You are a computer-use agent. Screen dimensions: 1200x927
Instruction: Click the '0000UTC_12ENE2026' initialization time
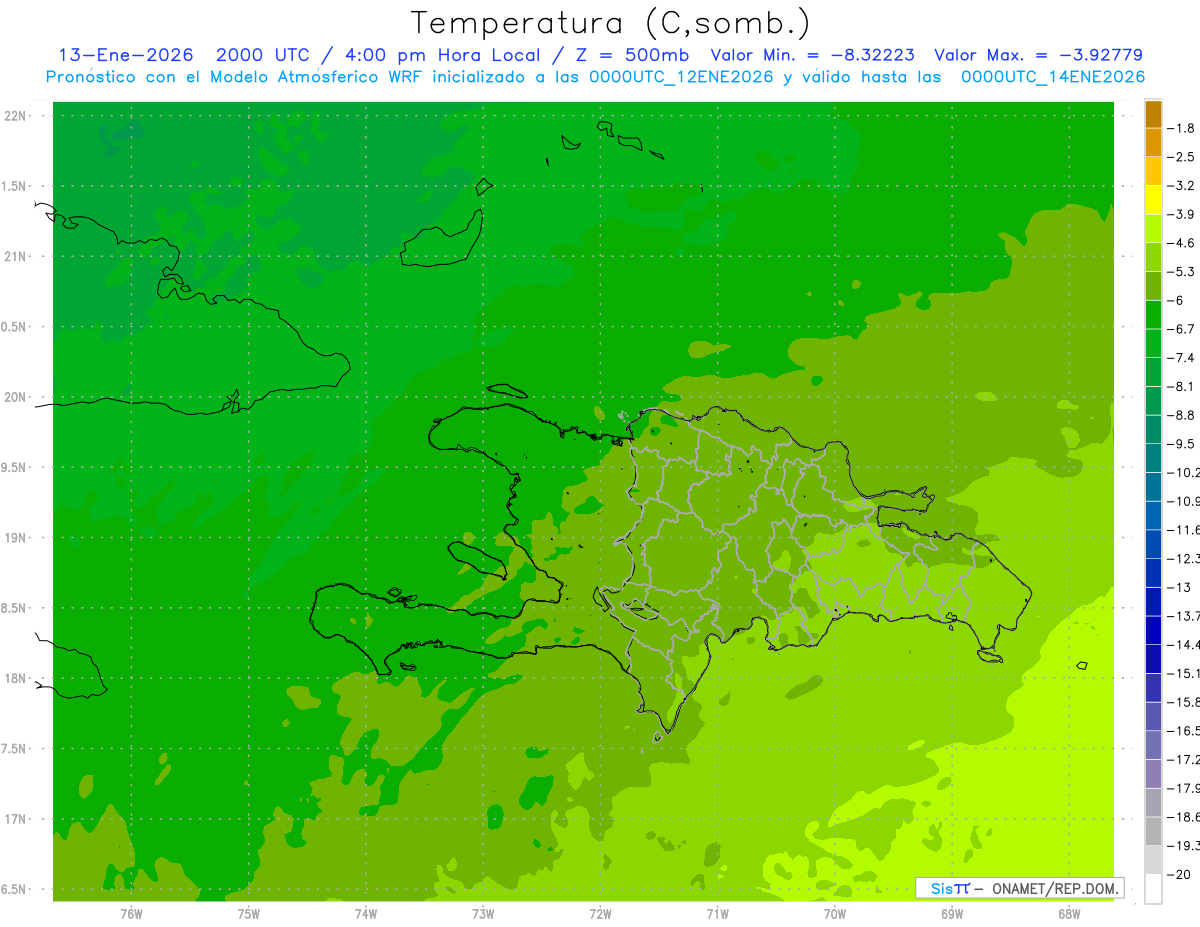pyautogui.click(x=682, y=77)
